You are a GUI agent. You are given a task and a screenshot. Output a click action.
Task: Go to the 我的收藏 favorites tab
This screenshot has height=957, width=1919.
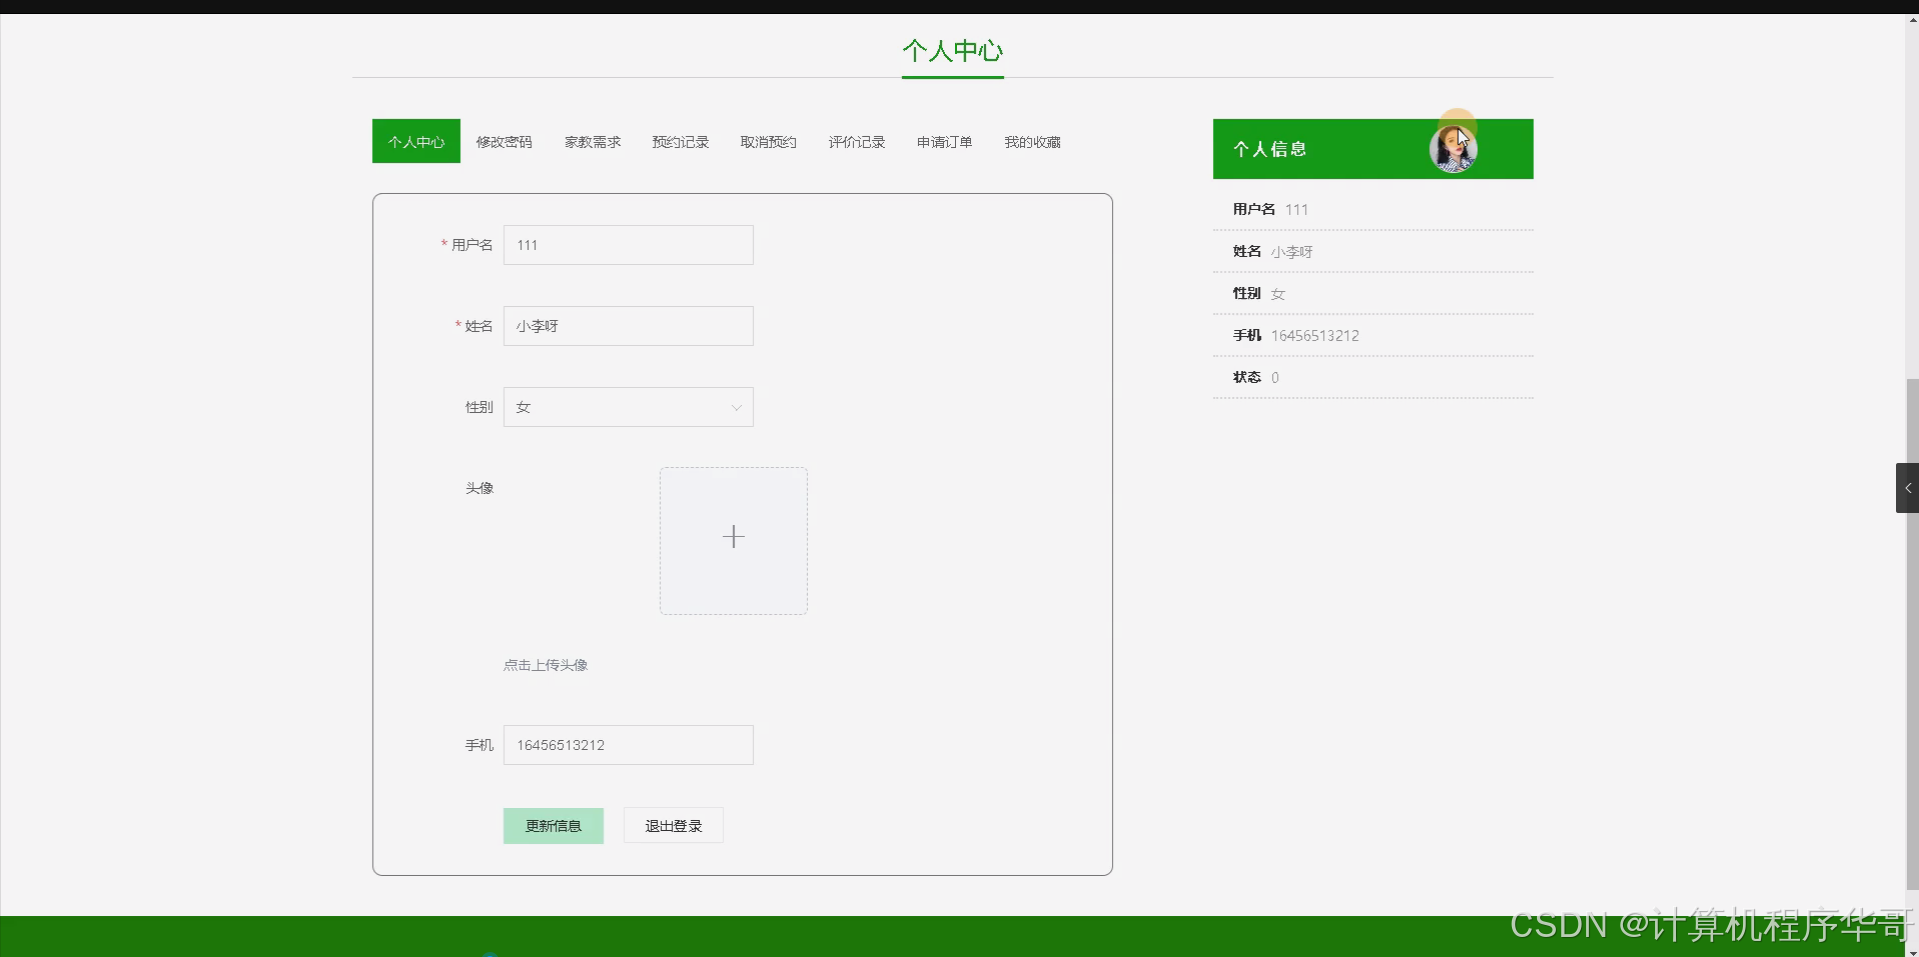tap(1032, 141)
